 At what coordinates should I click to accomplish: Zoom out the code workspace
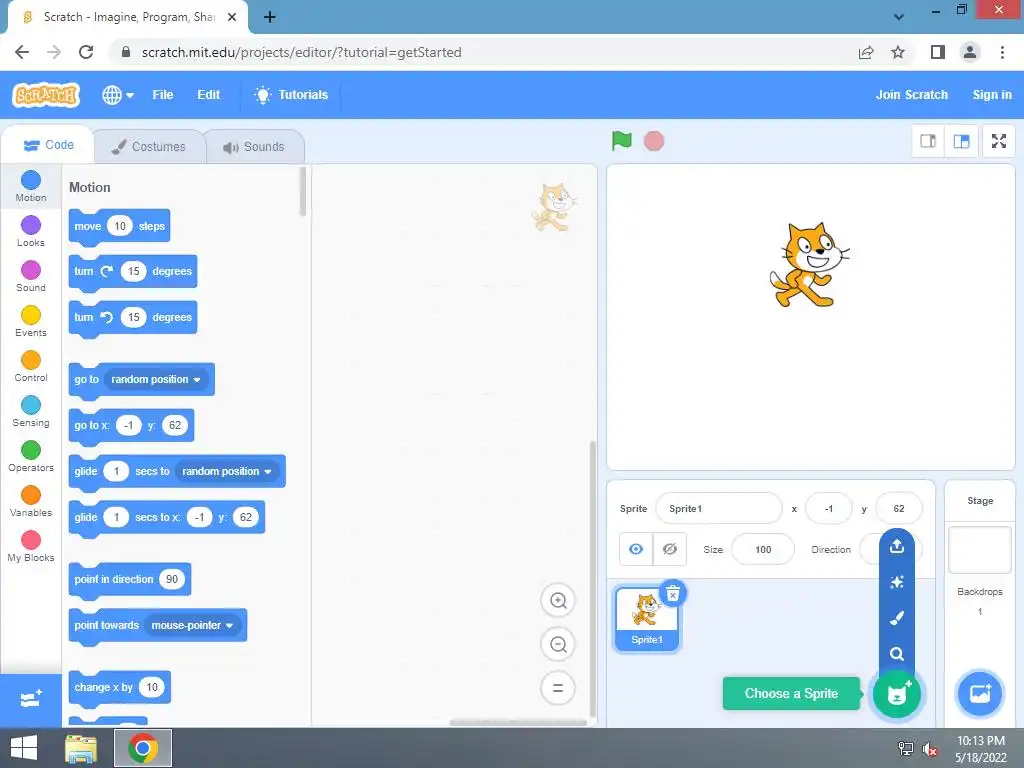point(558,645)
